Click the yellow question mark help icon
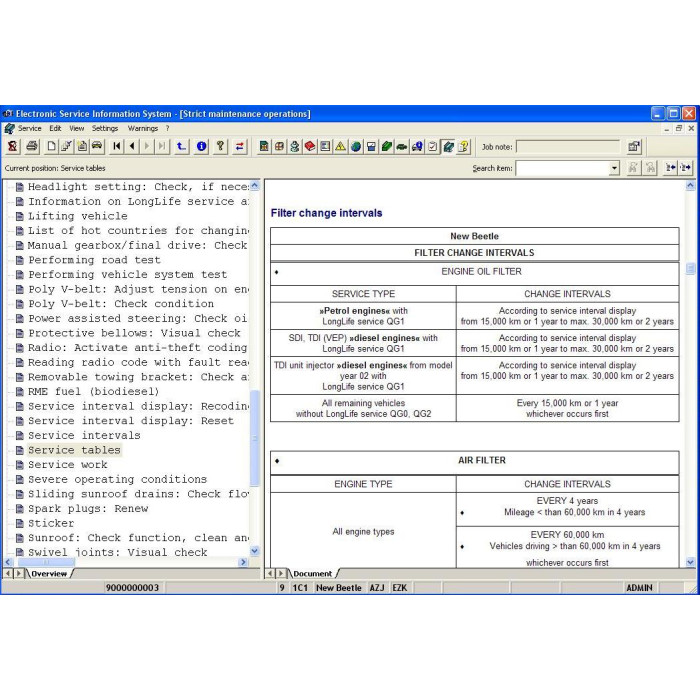 click(x=463, y=146)
